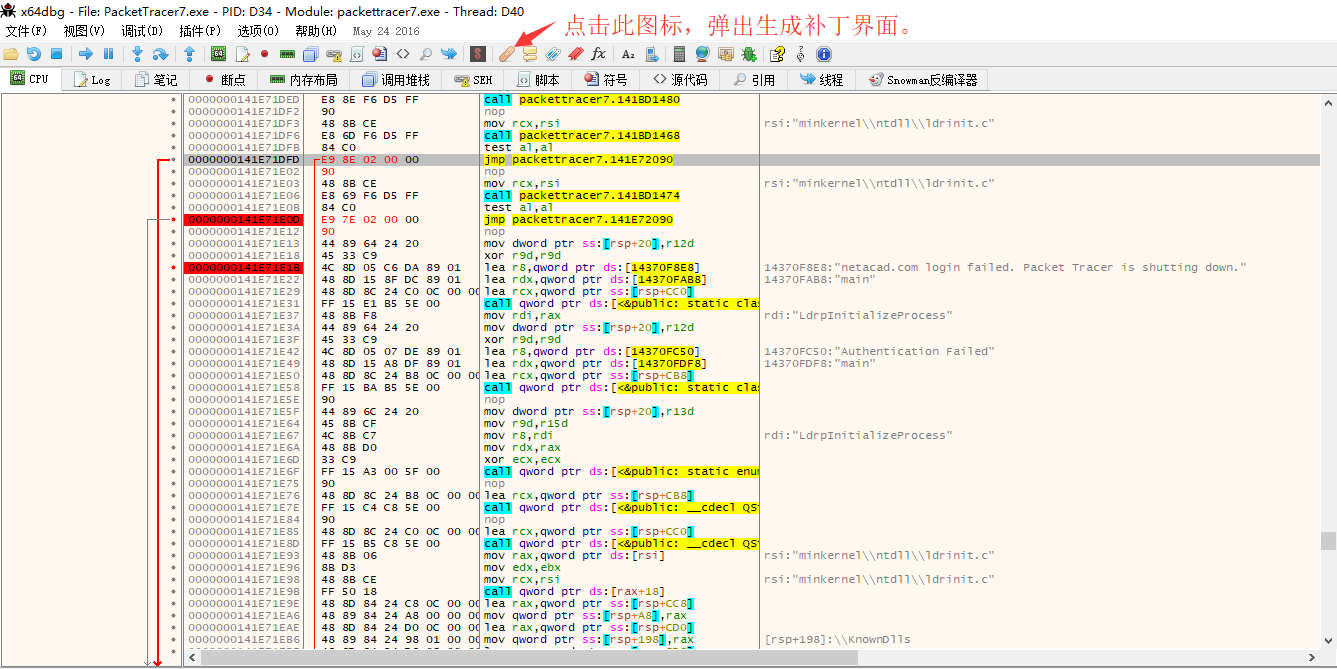
Task: Click the blue About info icon
Action: [x=824, y=54]
